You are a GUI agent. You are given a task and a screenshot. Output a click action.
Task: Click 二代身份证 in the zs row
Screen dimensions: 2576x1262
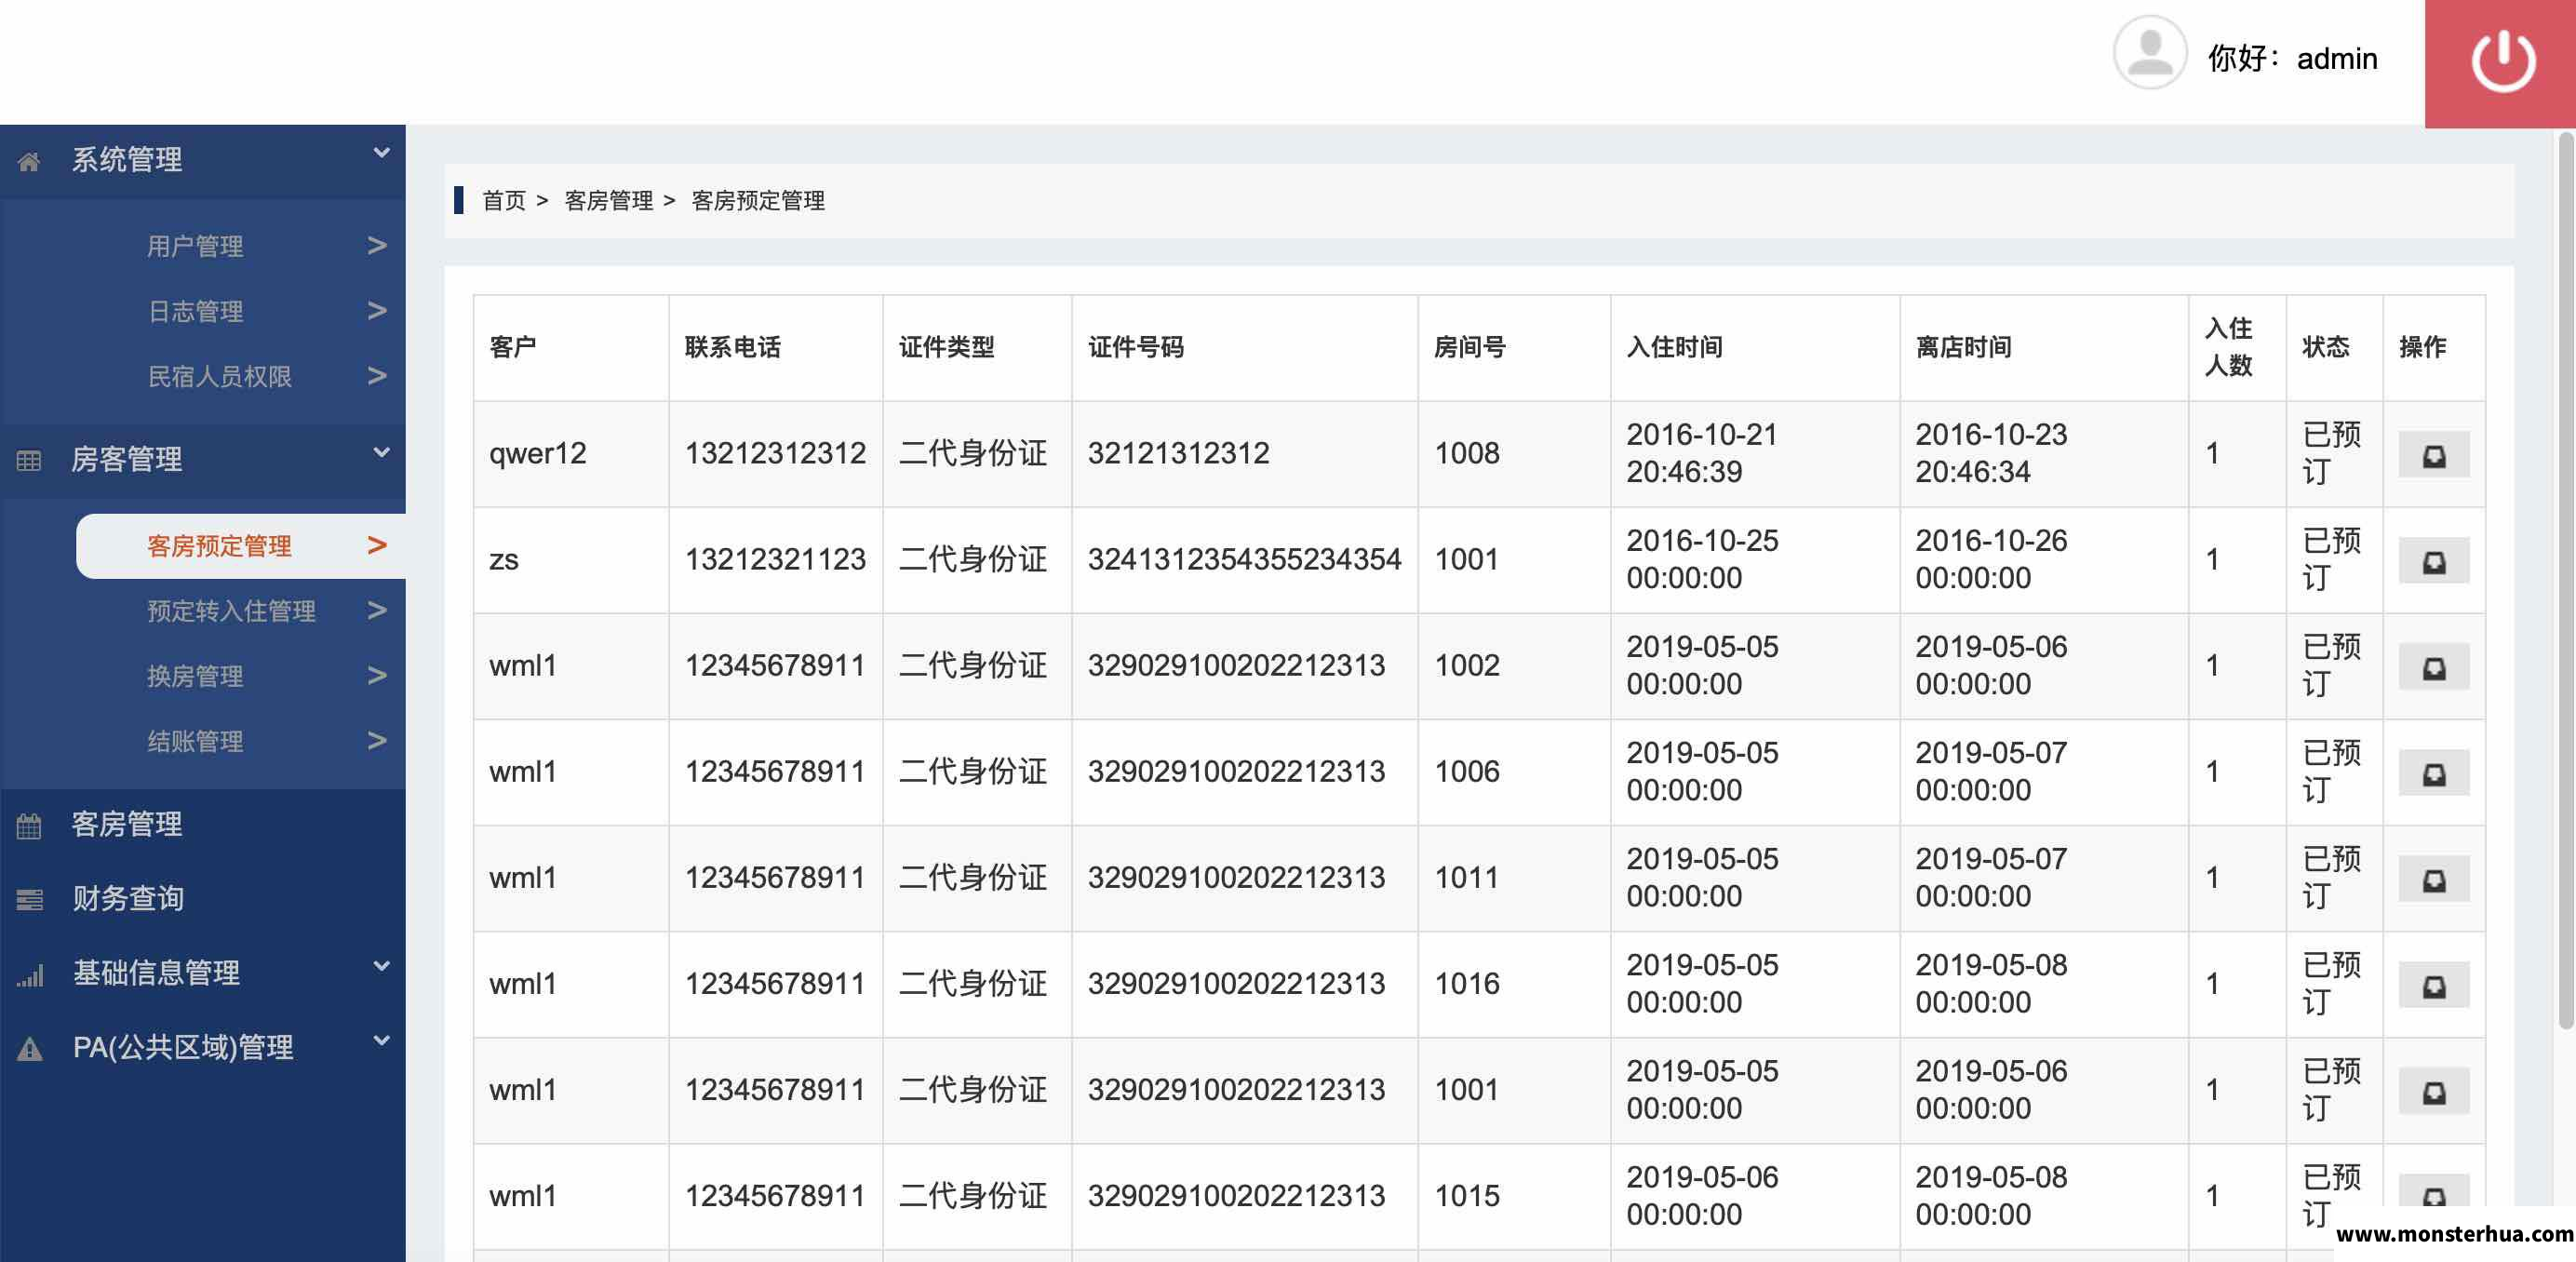(x=973, y=560)
